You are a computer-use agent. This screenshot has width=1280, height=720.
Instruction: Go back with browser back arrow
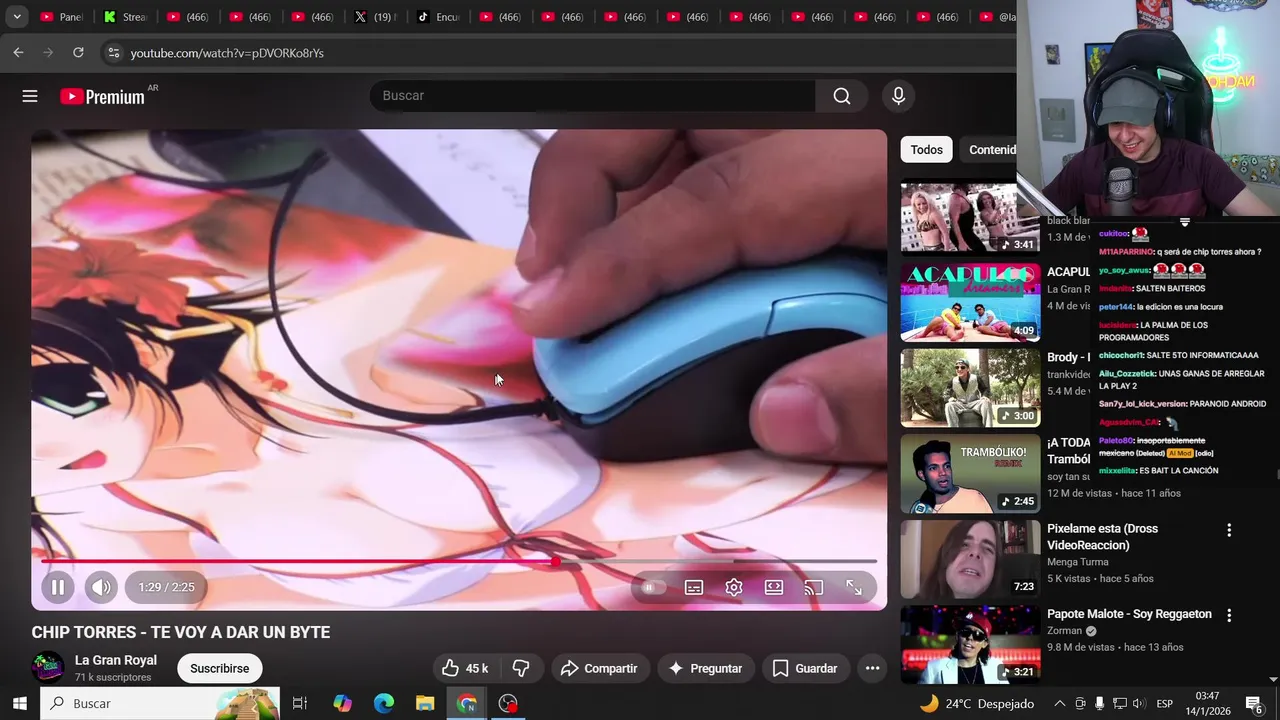pyautogui.click(x=18, y=53)
